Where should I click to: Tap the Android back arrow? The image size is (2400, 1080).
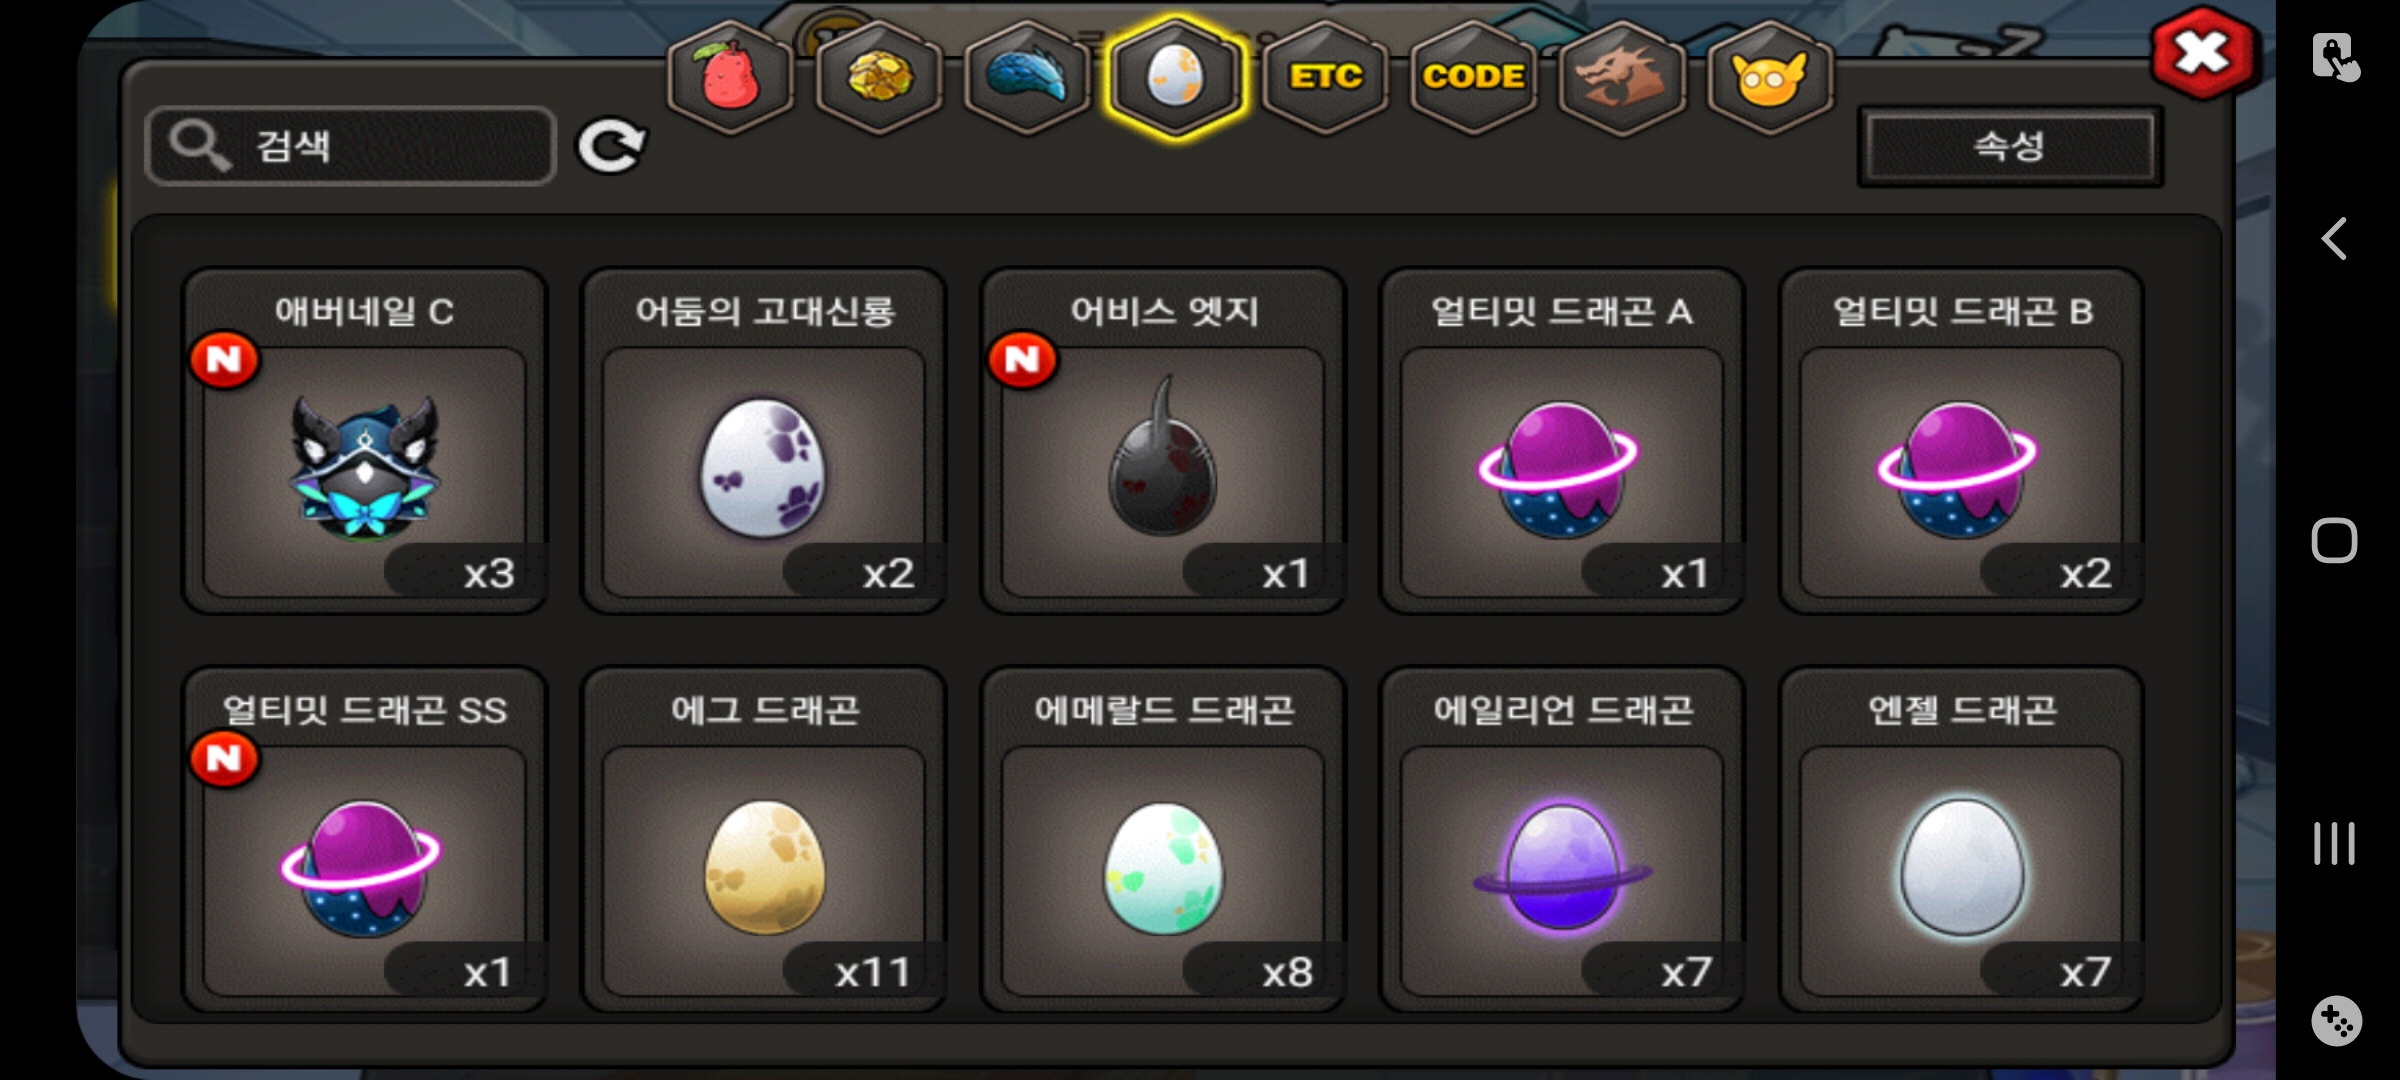pyautogui.click(x=2335, y=239)
